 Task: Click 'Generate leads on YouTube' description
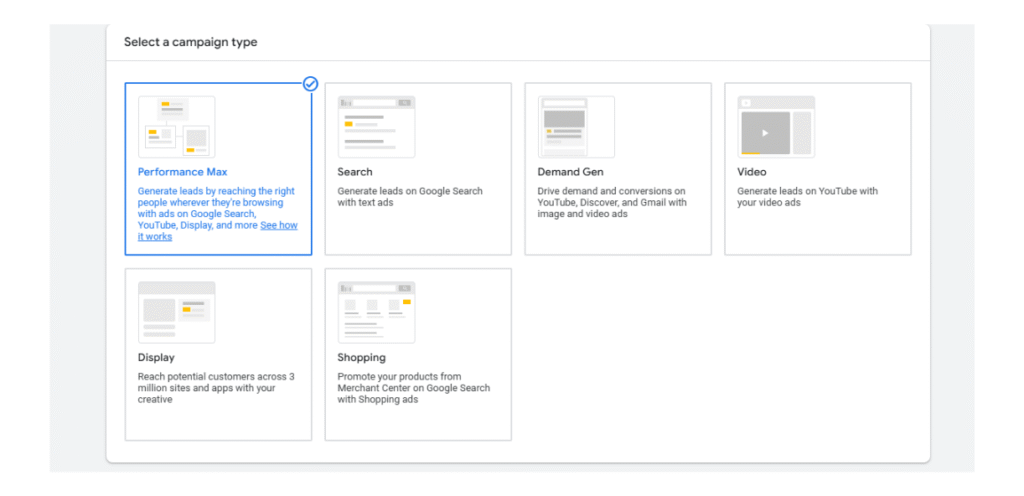807,197
